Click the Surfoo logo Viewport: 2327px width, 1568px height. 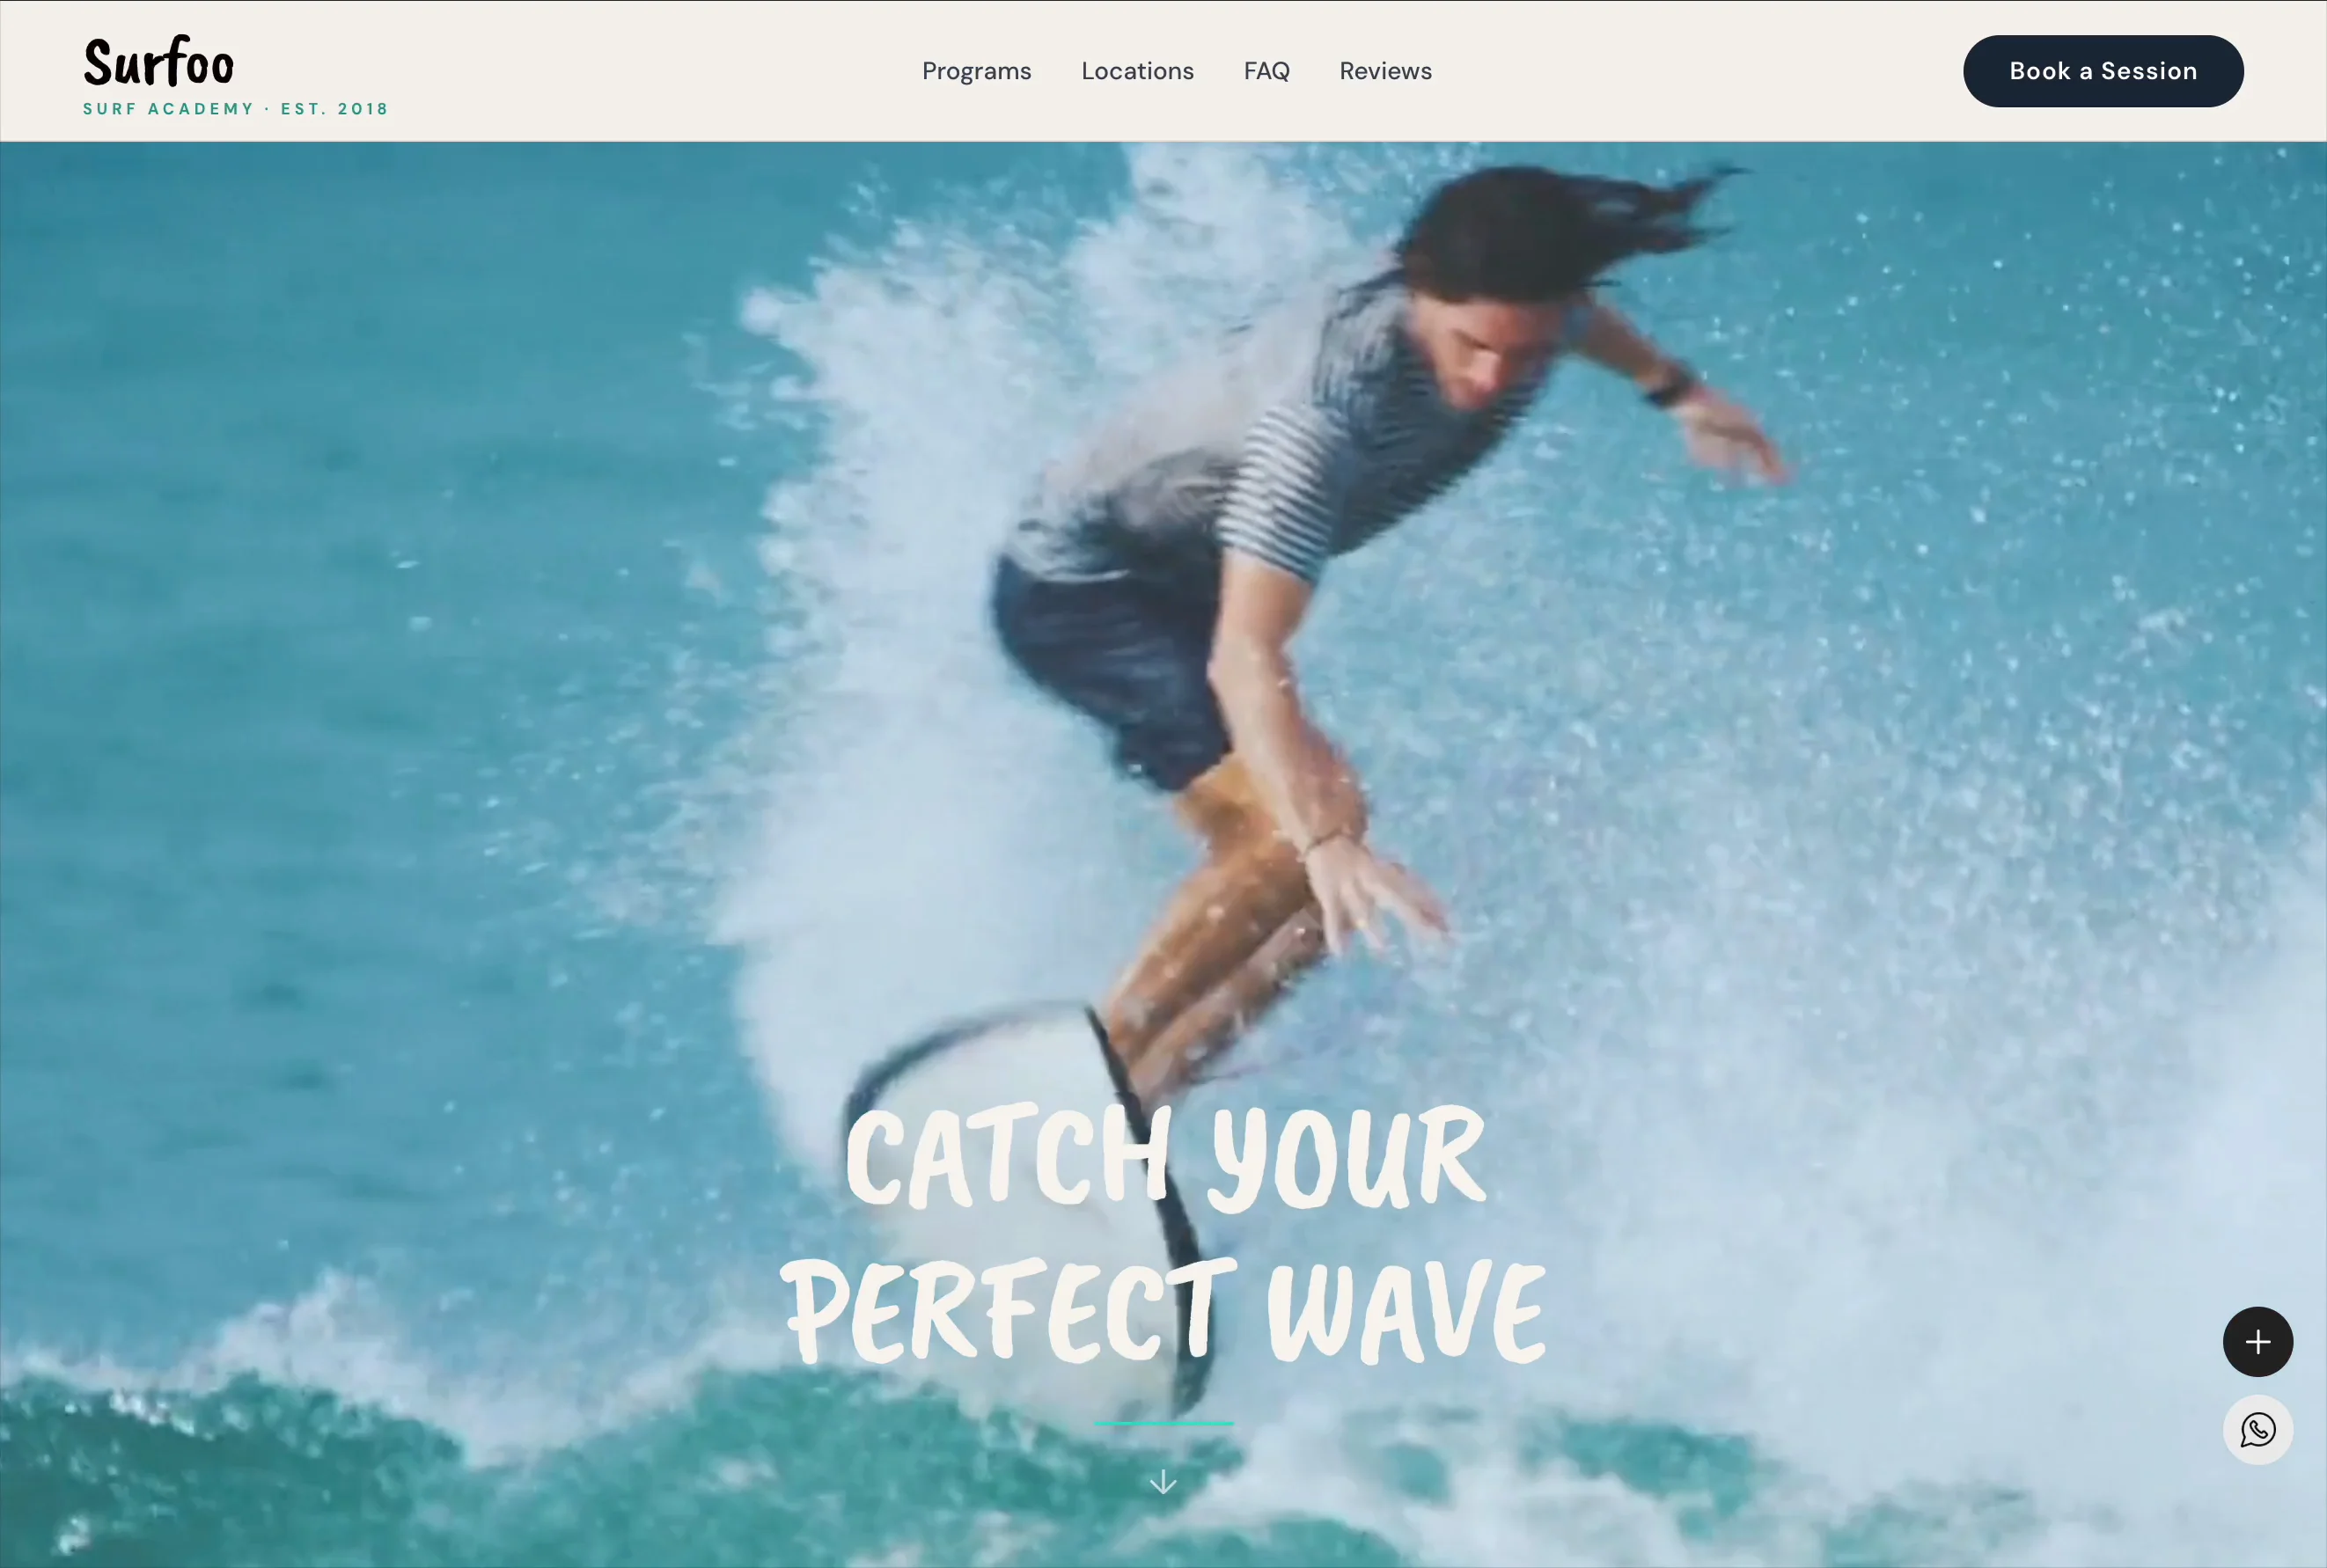(159, 61)
